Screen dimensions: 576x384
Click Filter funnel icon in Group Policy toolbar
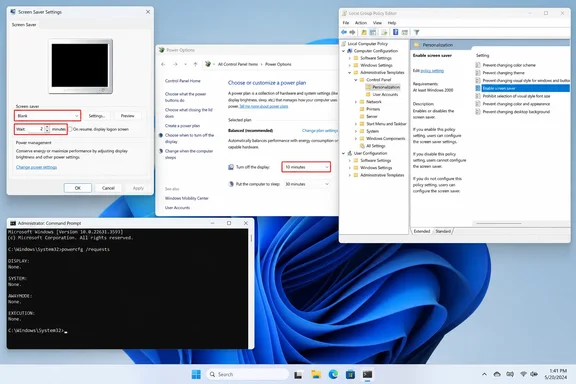417,32
